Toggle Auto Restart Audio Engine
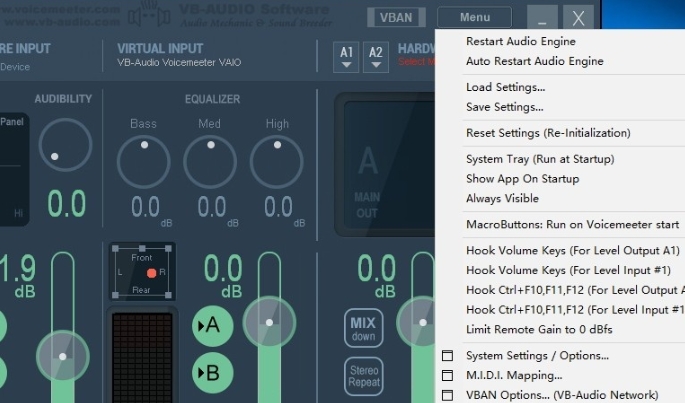The height and width of the screenshot is (403, 685). [535, 61]
